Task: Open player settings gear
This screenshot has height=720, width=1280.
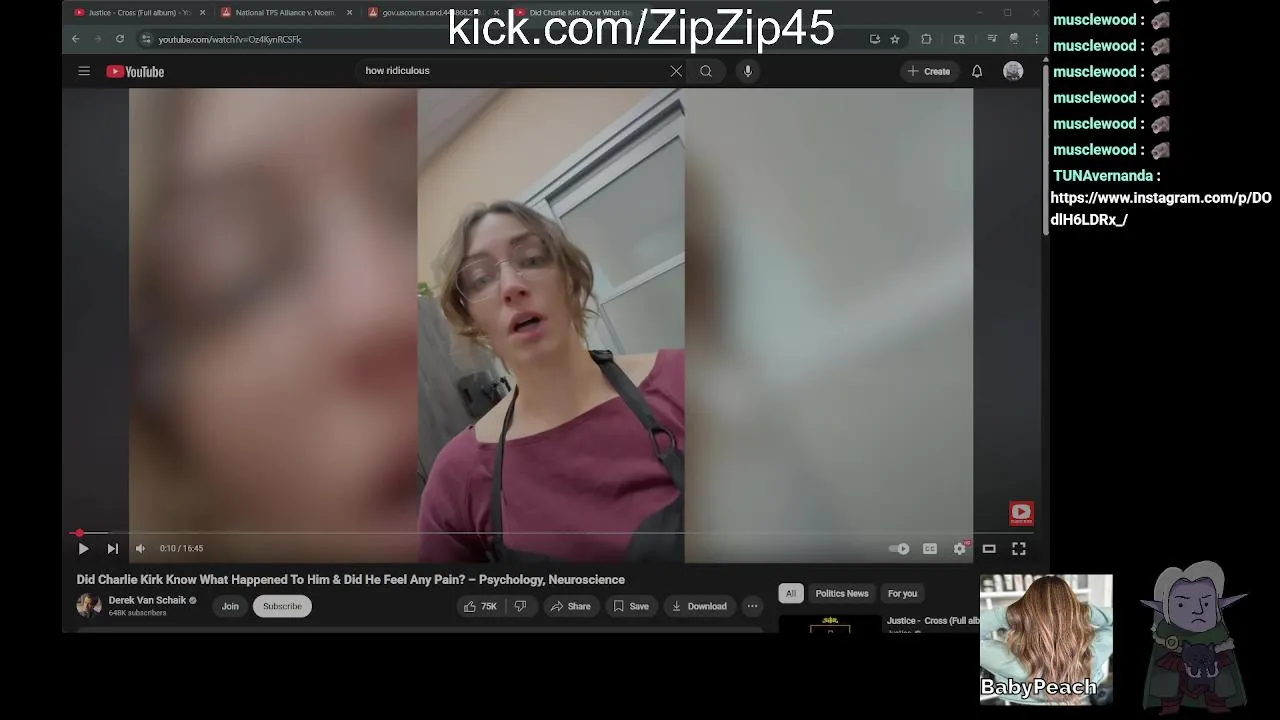Action: pos(960,548)
